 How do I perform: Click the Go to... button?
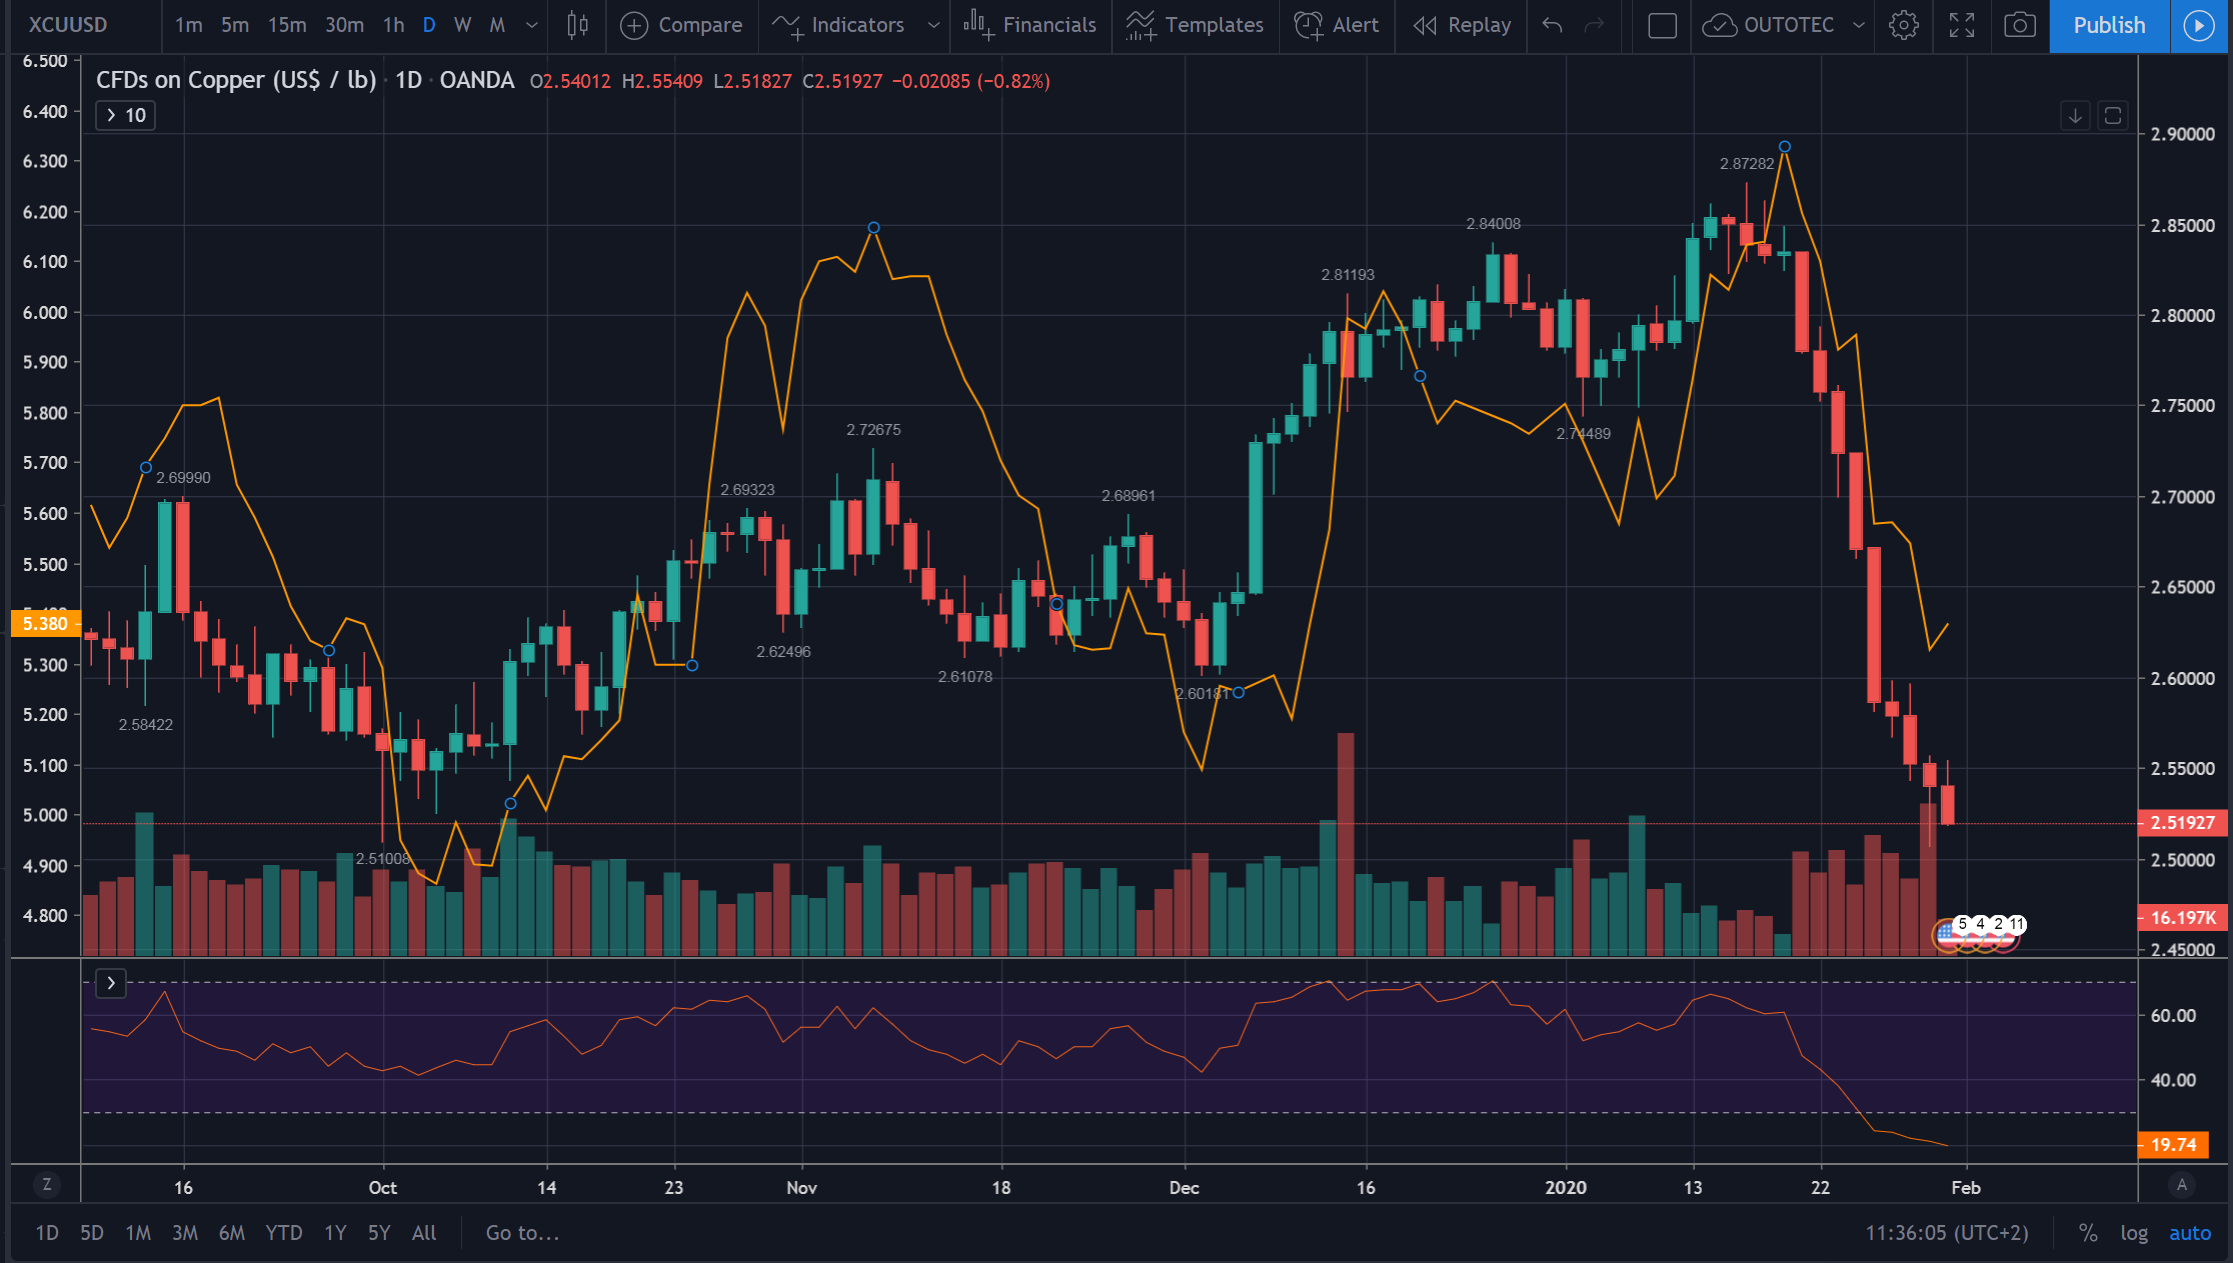522,1233
